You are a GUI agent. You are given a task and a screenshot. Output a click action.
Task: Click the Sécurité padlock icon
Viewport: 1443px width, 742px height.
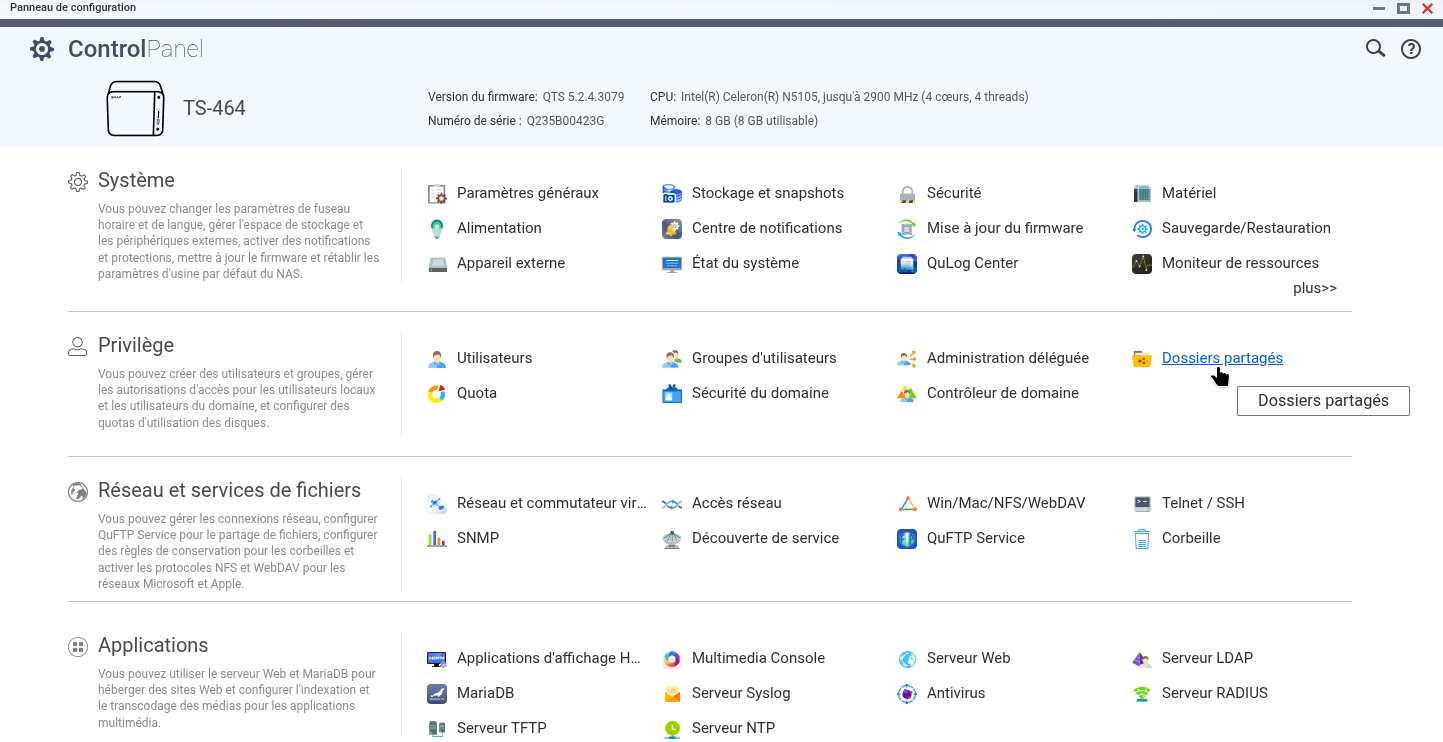[907, 193]
